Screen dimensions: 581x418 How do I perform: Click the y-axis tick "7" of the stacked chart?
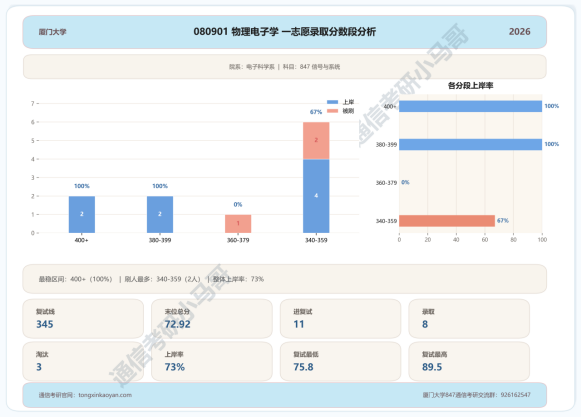tap(33, 104)
